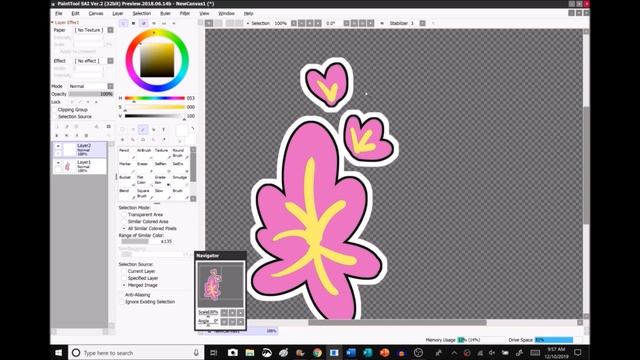Enable the Selection Source checkbox in layer panel
Image resolution: width=640 pixels, height=360 pixels.
tap(72, 116)
